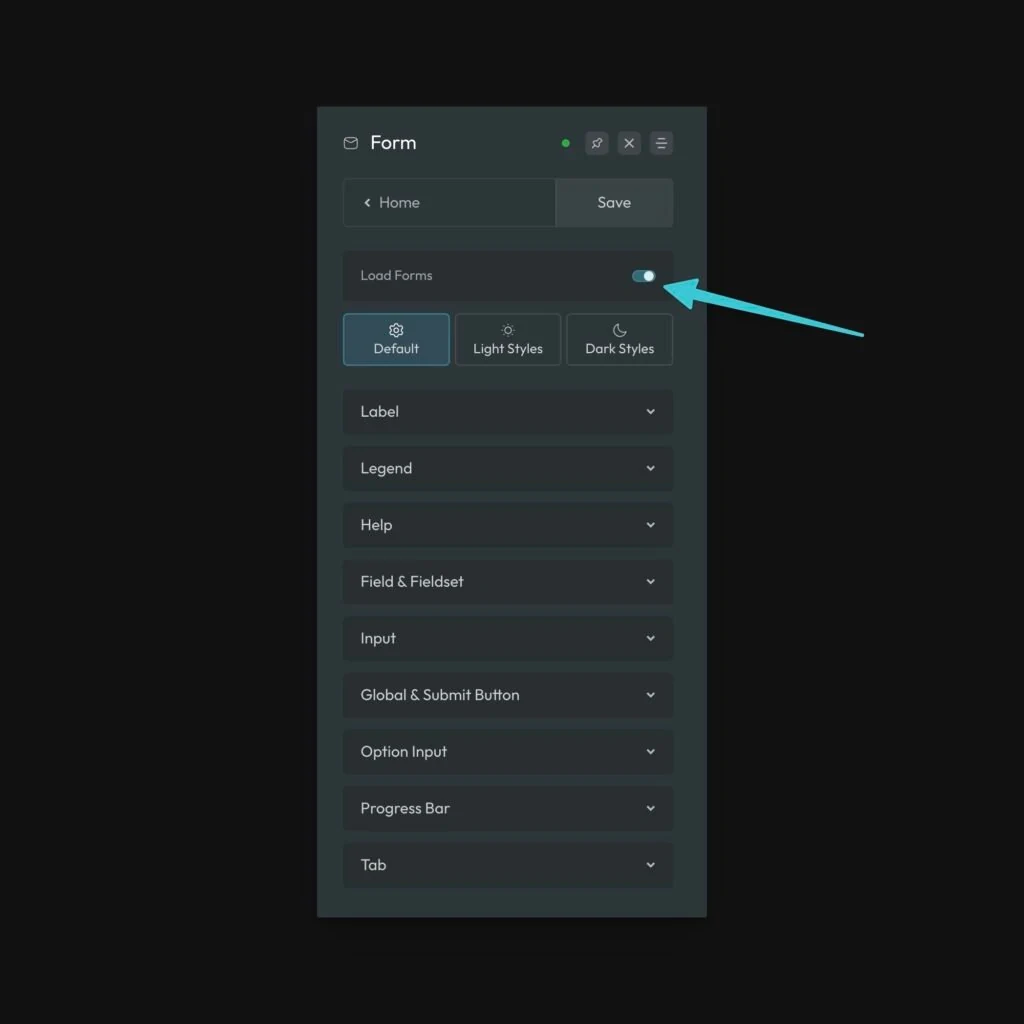Expand the Option Input section

pos(508,751)
